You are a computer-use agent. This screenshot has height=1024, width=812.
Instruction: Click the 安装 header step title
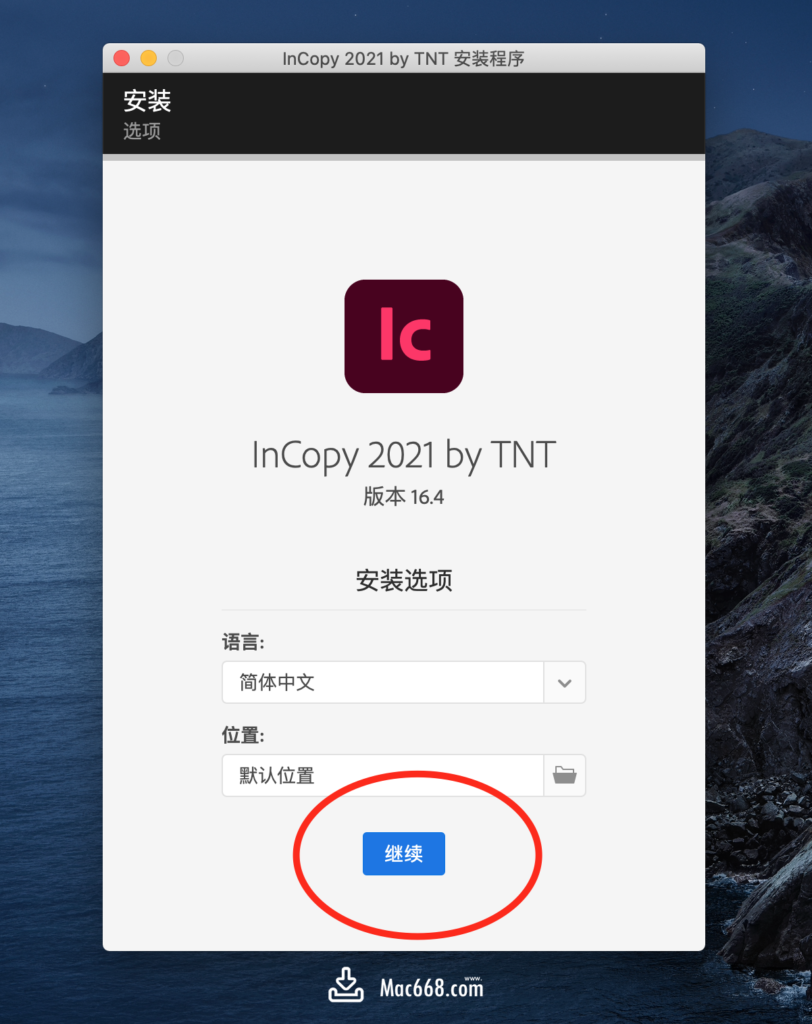tap(147, 101)
